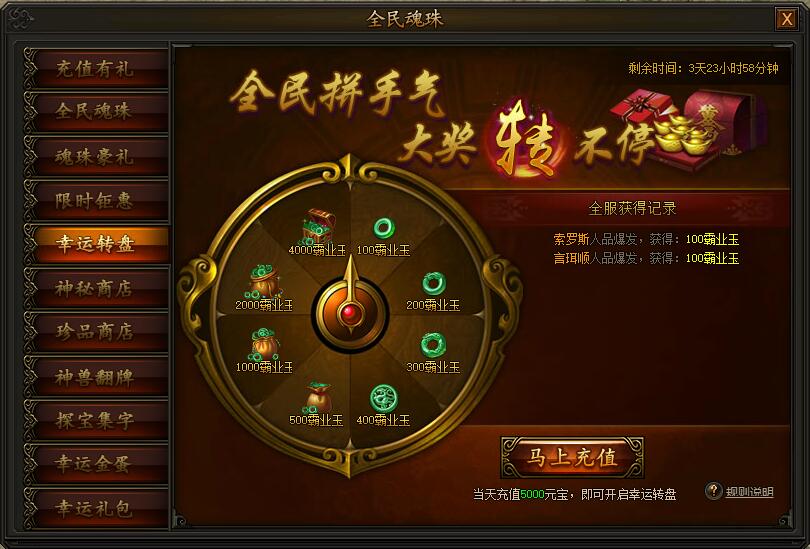810x549 pixels.
Task: Click the 2000霸业玉 jade pot icon
Action: click(x=264, y=281)
